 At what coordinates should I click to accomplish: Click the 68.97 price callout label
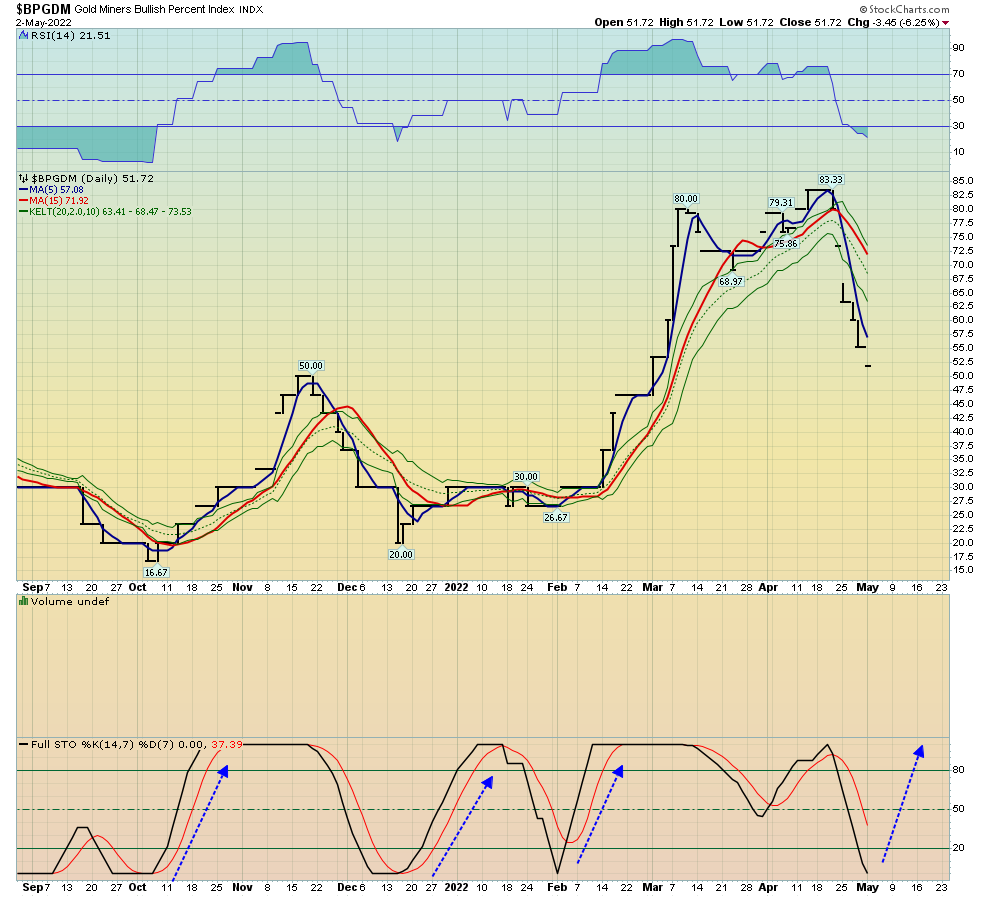(732, 282)
